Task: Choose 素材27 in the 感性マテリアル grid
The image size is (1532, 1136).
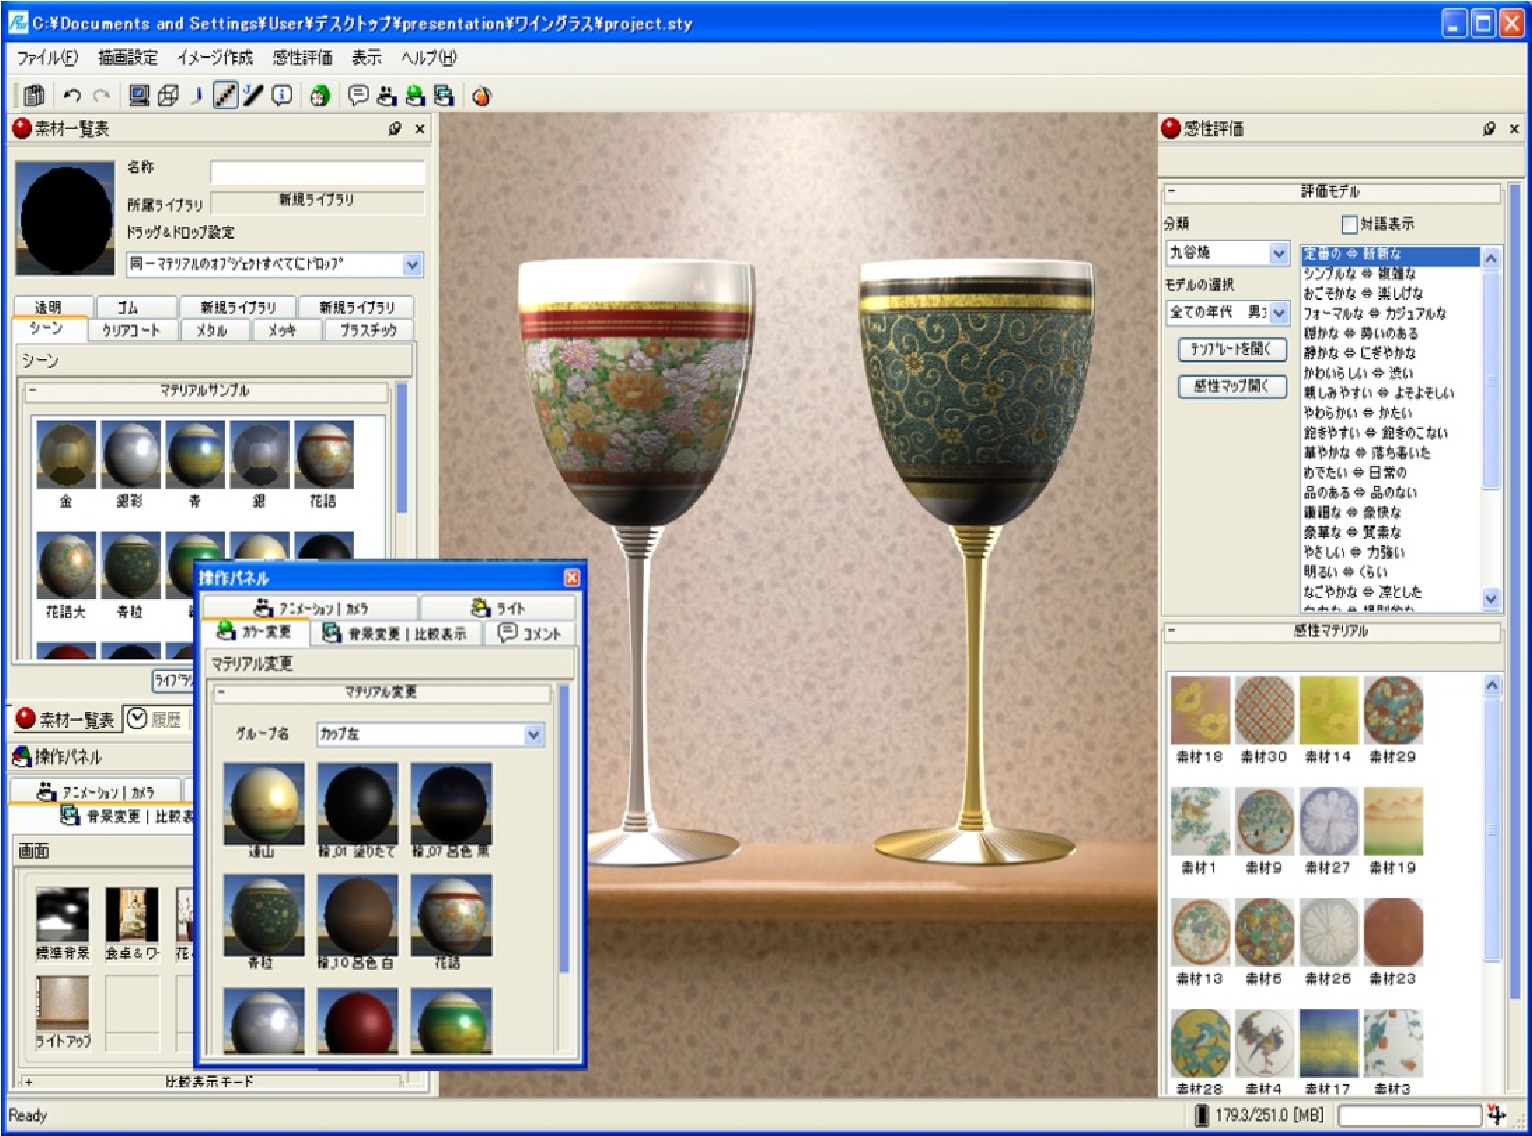Action: coord(1329,820)
